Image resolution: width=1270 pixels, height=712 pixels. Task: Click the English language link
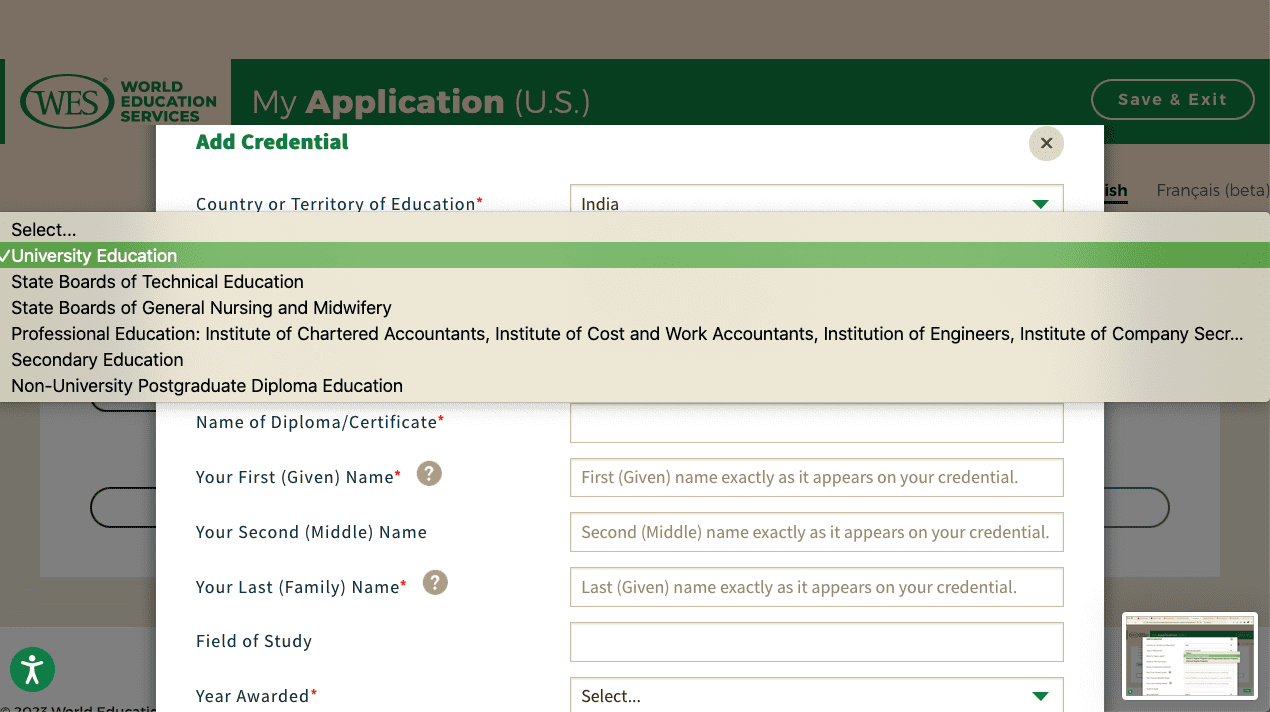pos(1110,190)
